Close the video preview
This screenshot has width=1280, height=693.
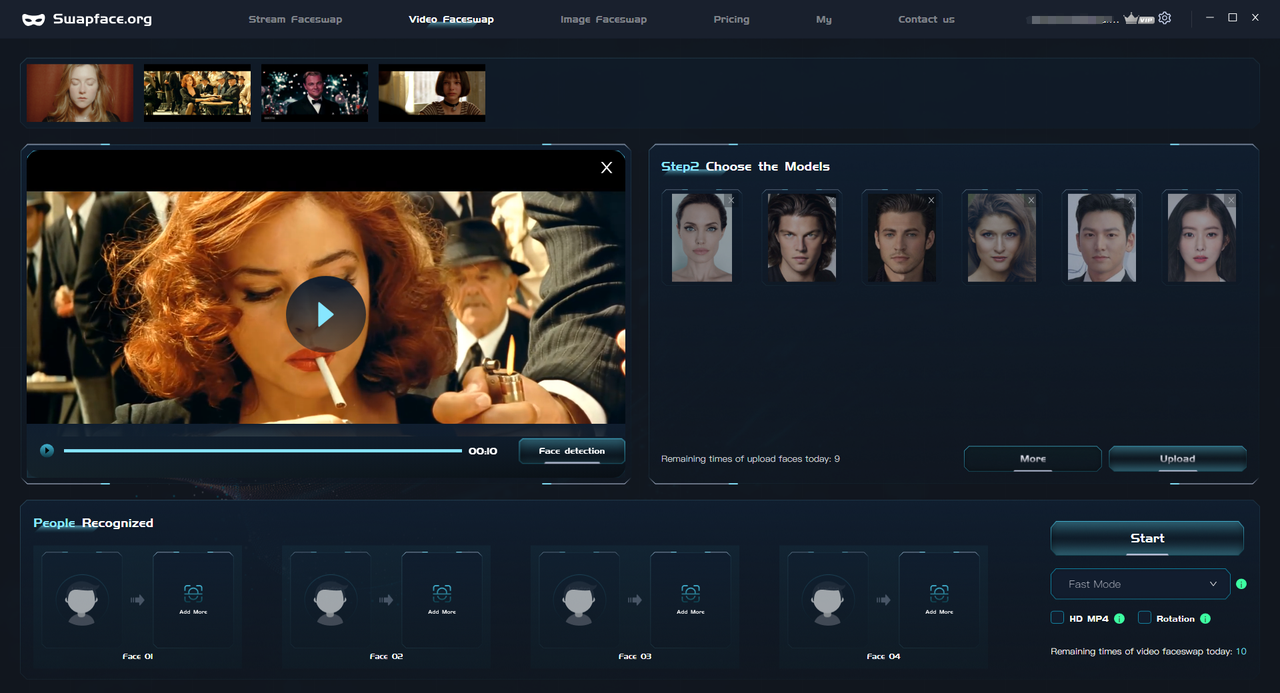tap(606, 168)
